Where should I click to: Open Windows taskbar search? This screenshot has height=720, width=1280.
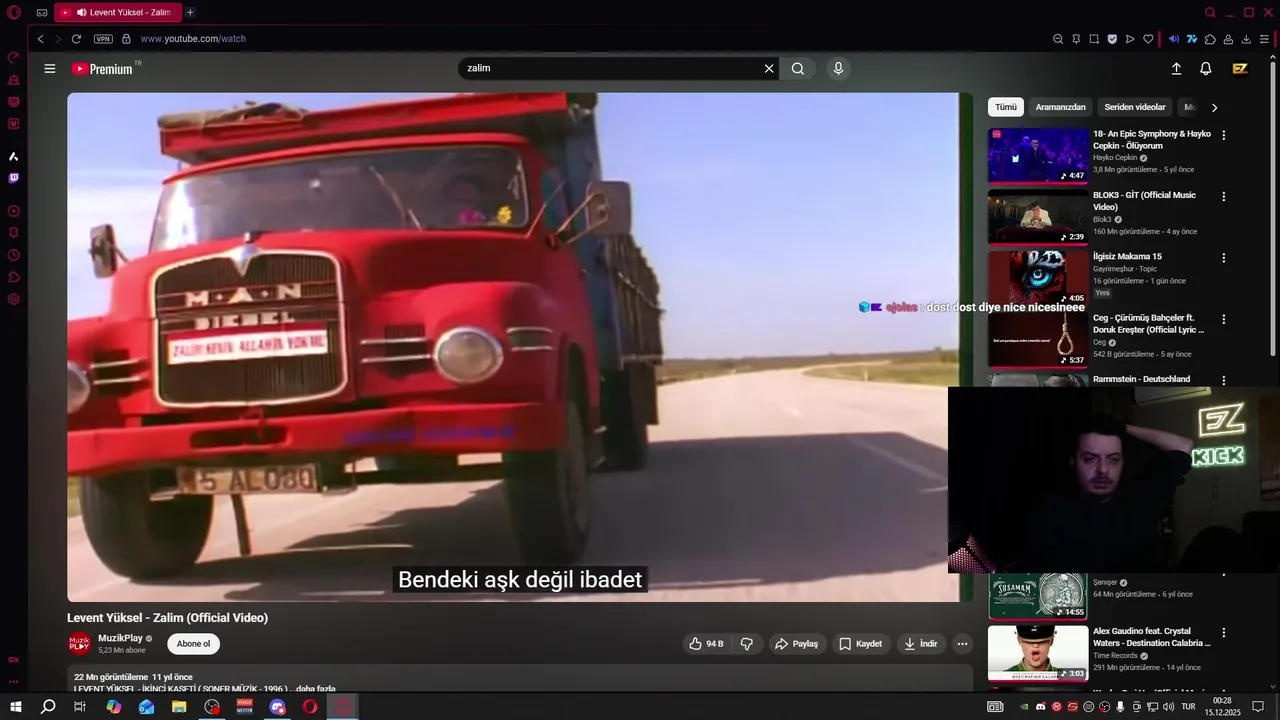48,707
